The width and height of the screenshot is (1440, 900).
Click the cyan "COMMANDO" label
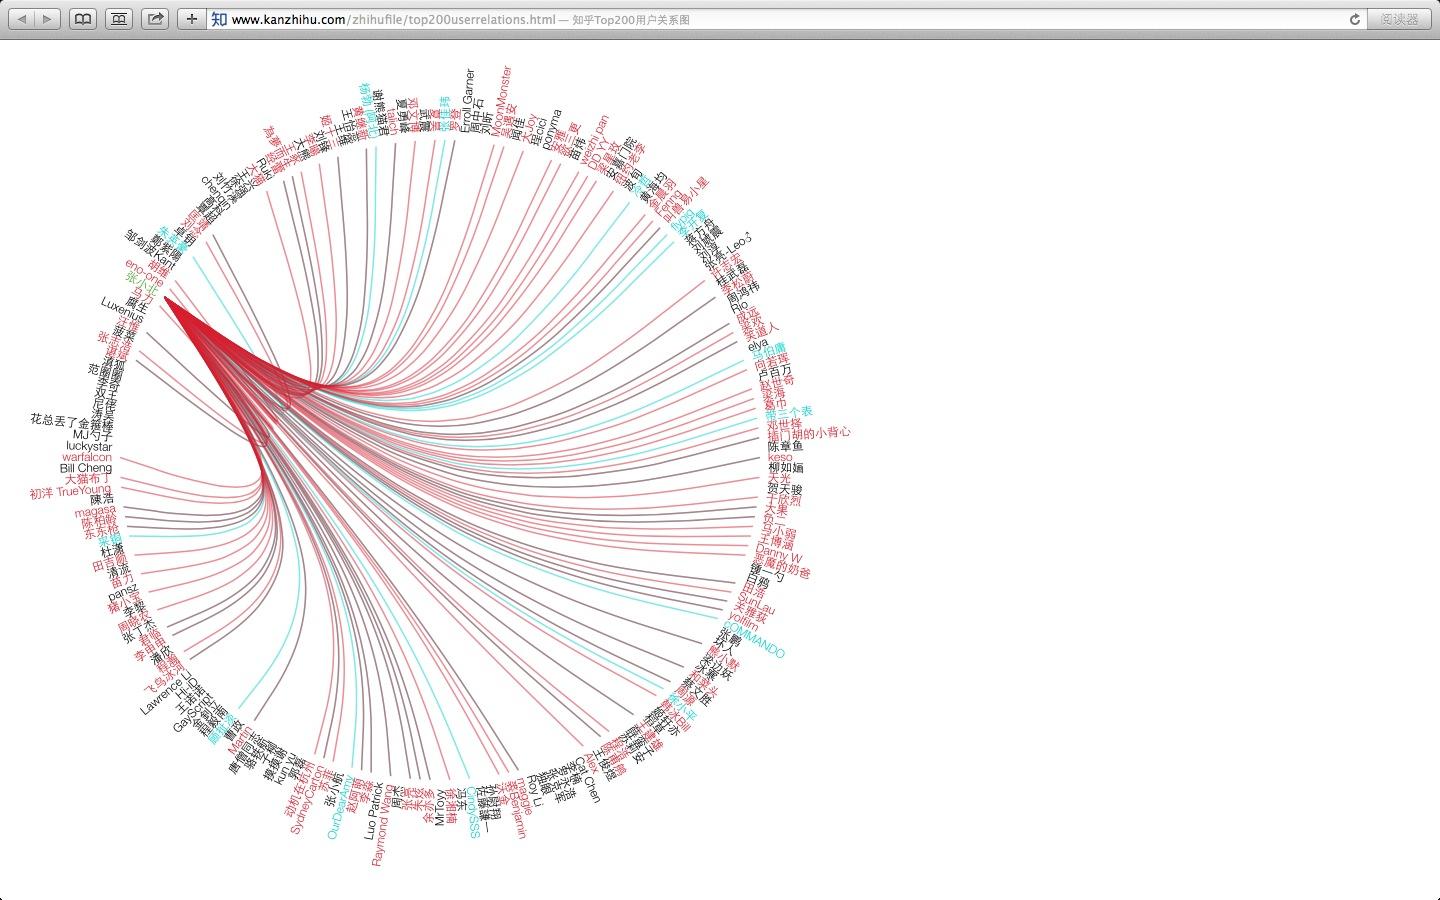pyautogui.click(x=754, y=638)
